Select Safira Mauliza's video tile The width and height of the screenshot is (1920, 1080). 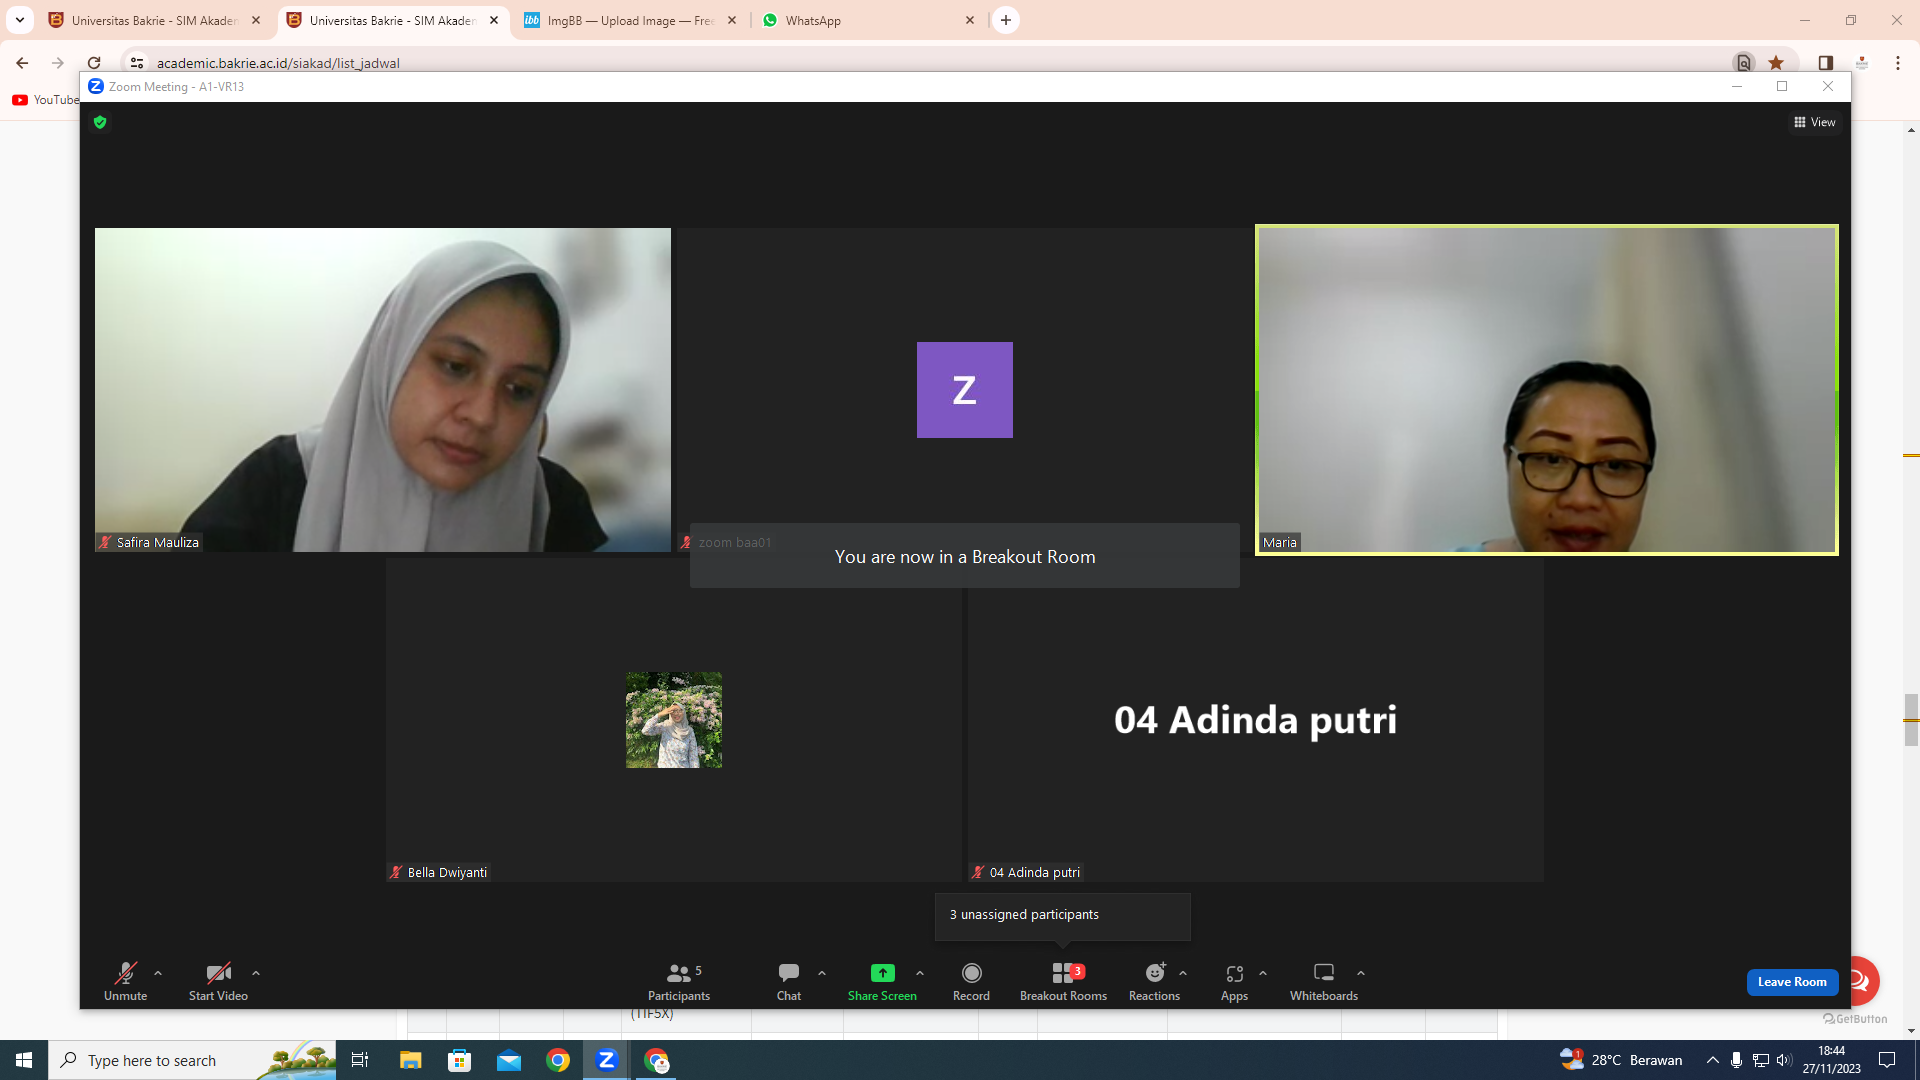coord(383,390)
